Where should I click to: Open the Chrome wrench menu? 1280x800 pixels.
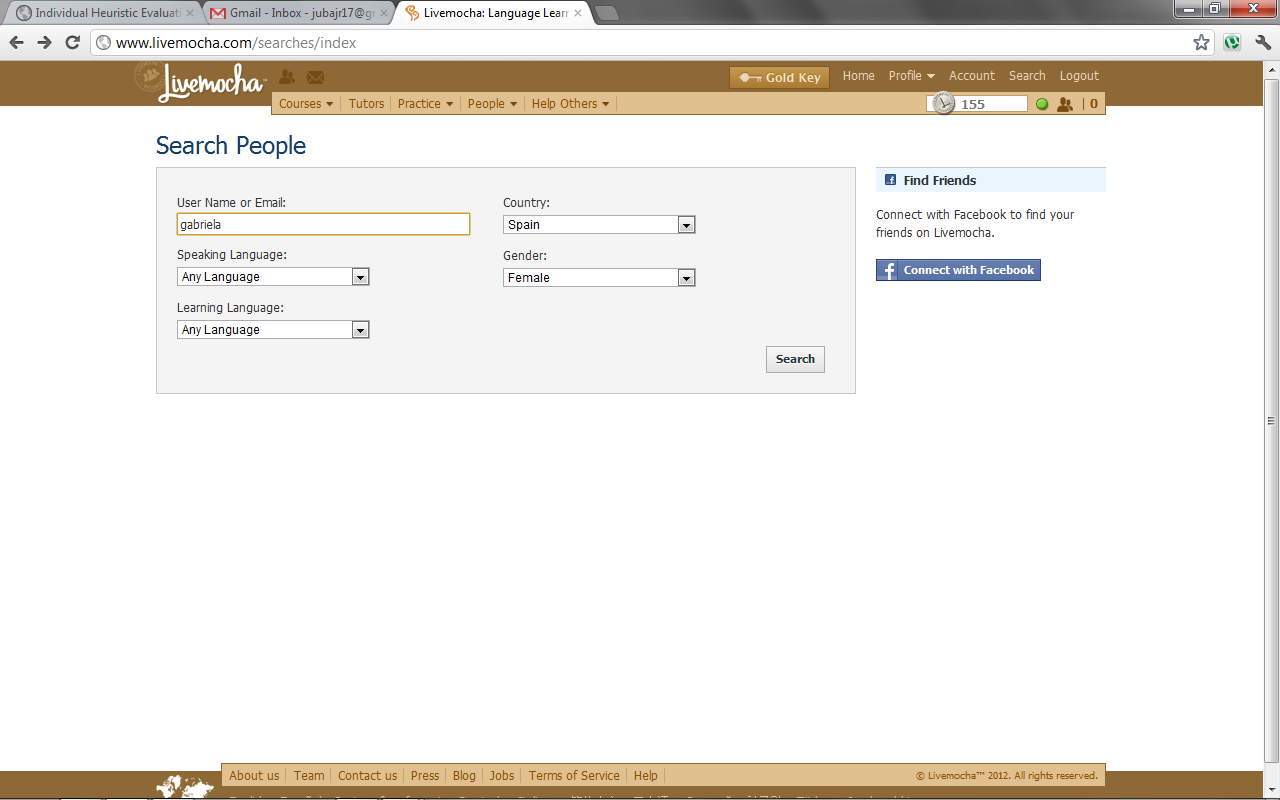1263,42
